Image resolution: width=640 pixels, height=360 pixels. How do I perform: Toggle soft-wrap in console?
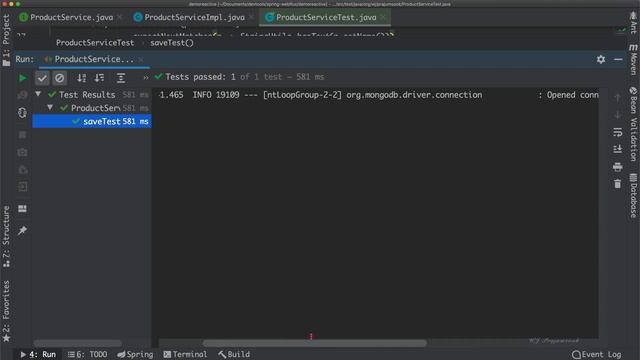pos(618,132)
